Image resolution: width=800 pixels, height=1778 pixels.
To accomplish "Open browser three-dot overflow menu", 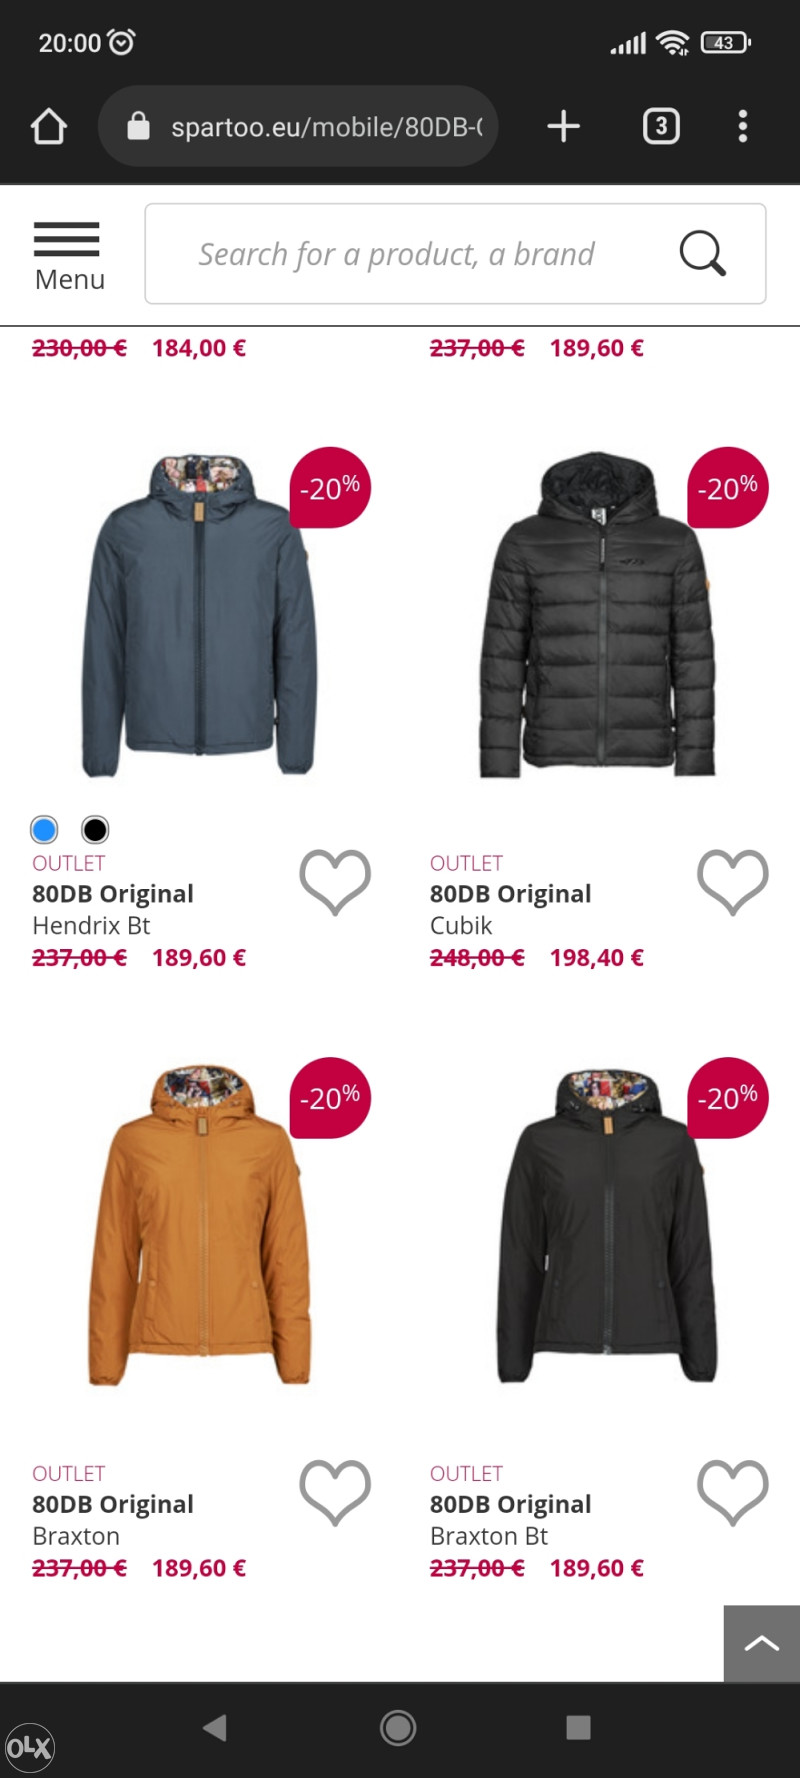I will 742,126.
